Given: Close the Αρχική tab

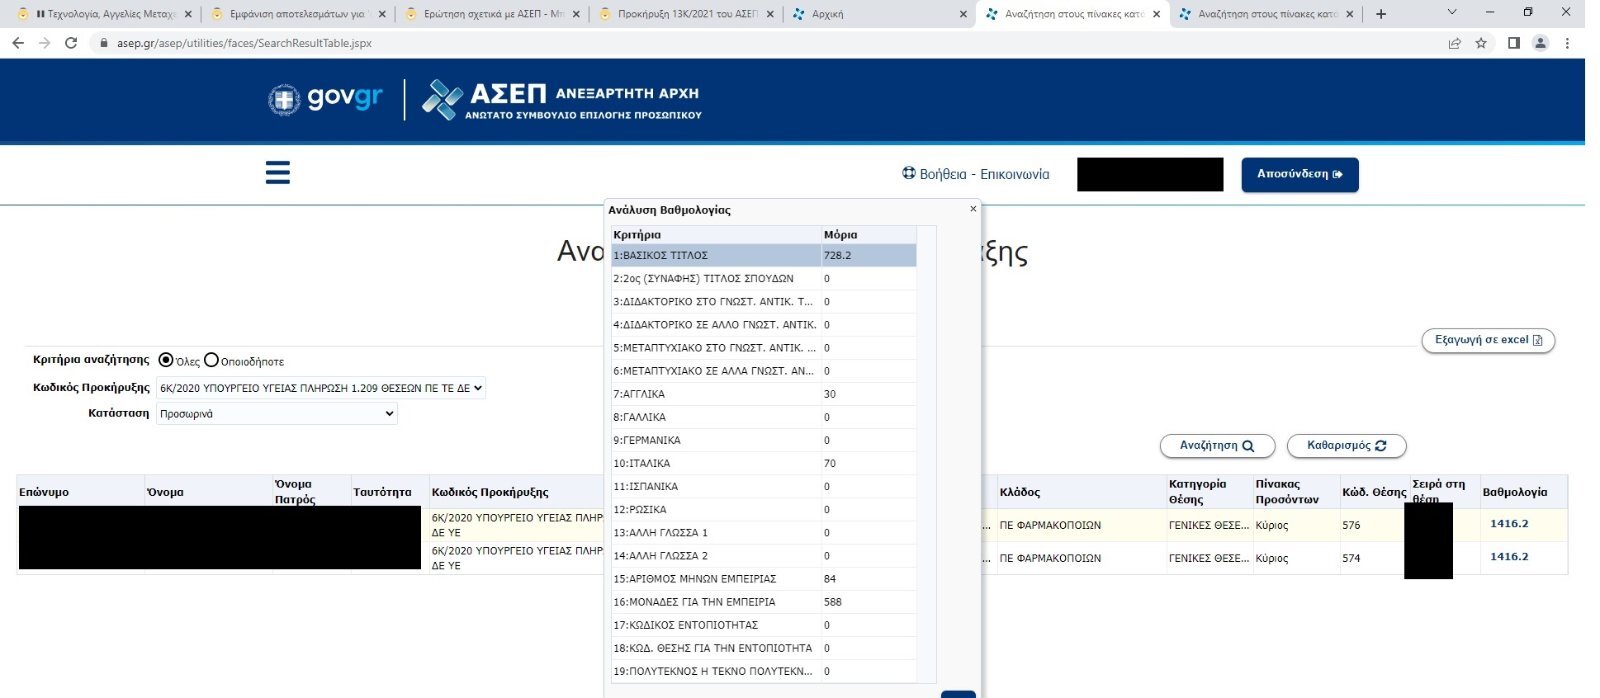Looking at the screenshot, I should 964,14.
